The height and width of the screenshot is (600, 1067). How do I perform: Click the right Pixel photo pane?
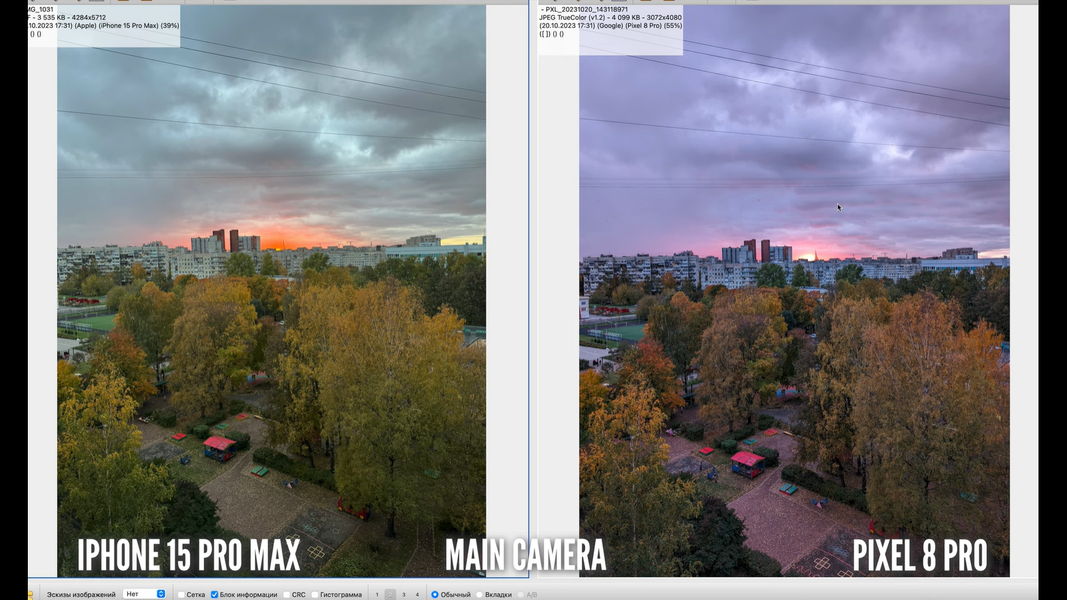[794, 291]
